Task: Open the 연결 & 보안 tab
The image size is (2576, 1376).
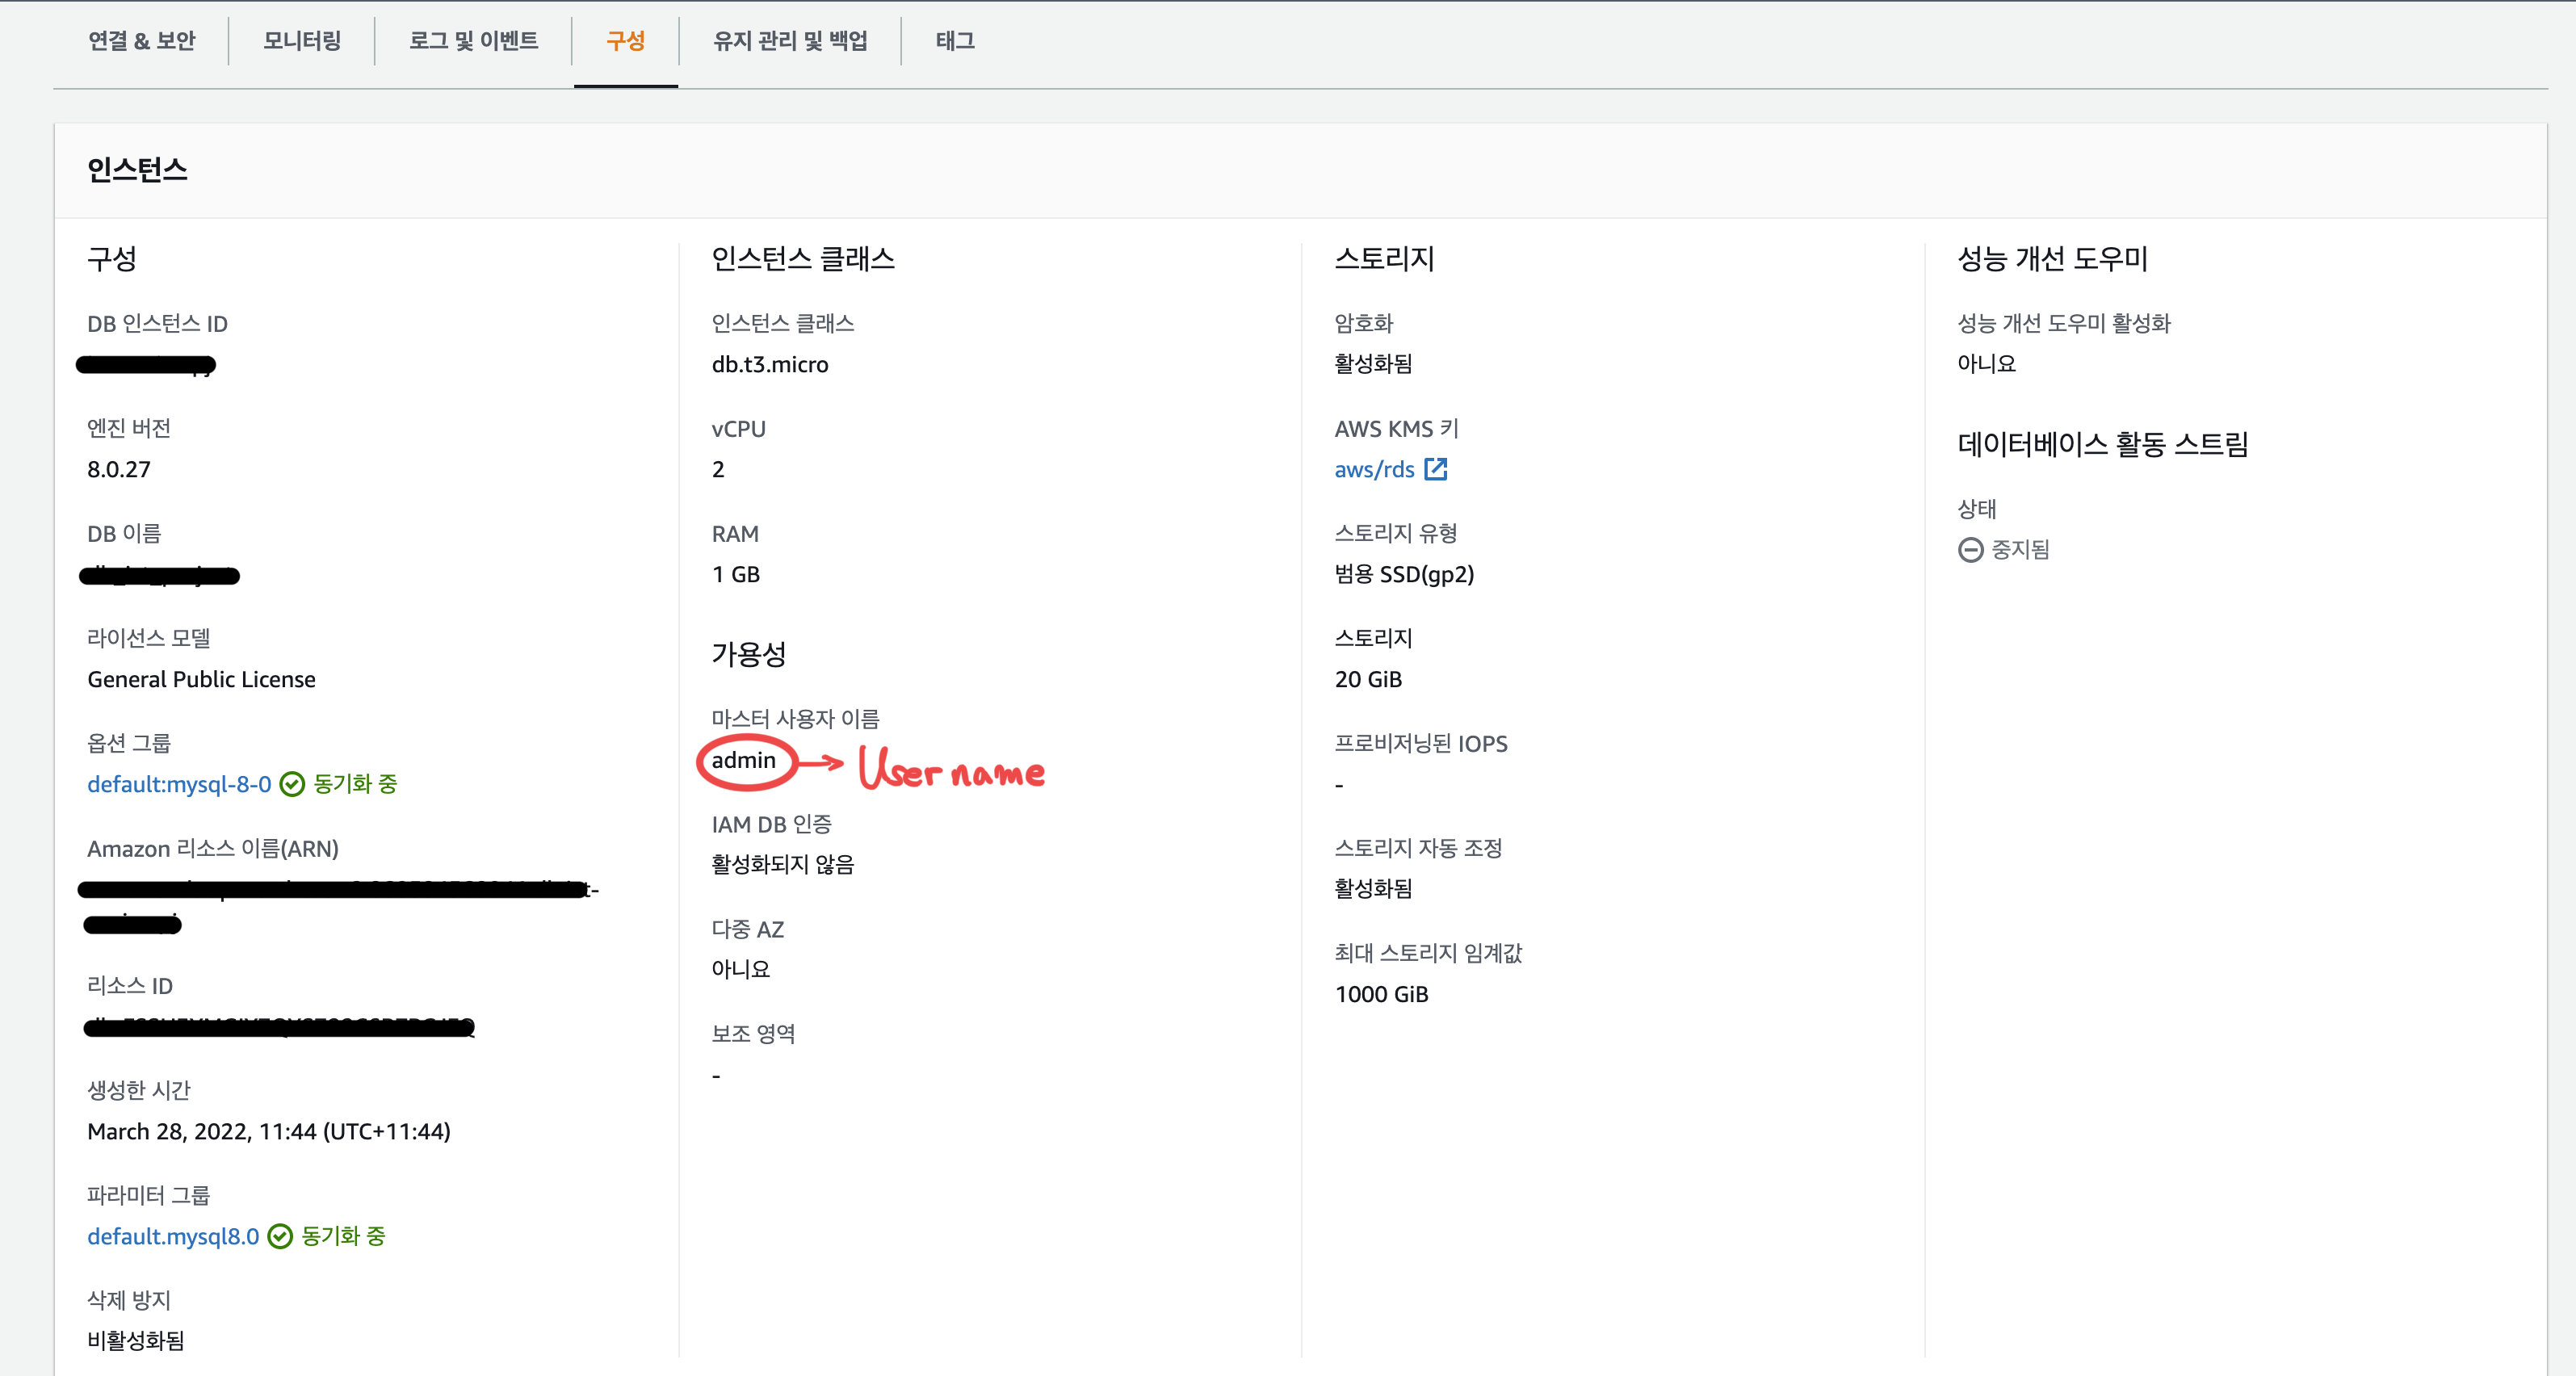Action: [x=141, y=41]
